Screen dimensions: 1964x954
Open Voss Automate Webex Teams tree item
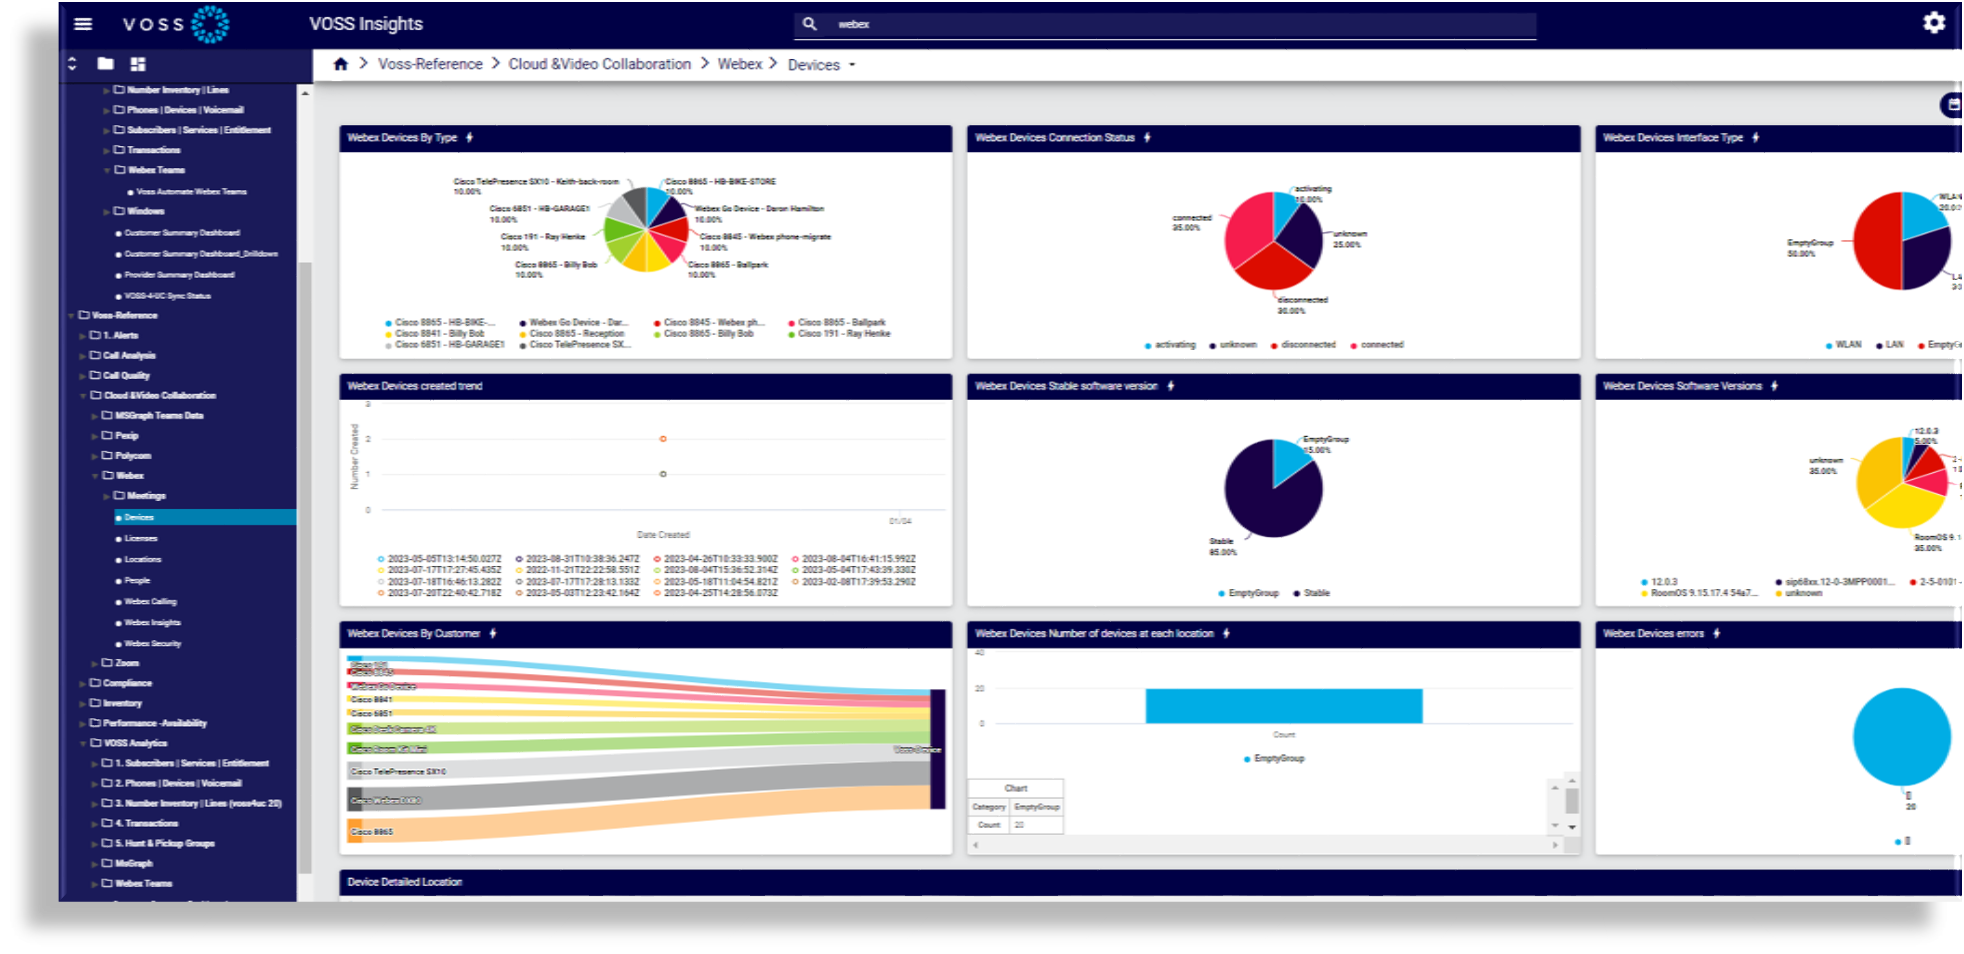tap(186, 192)
